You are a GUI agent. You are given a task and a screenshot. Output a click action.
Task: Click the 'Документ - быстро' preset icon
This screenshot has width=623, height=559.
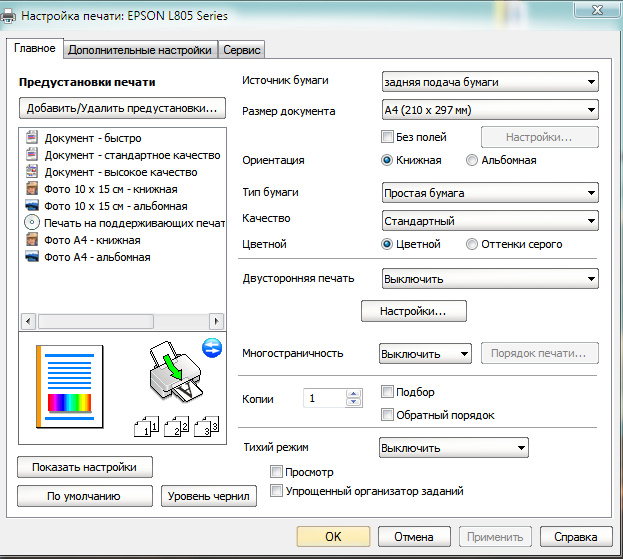(x=31, y=138)
